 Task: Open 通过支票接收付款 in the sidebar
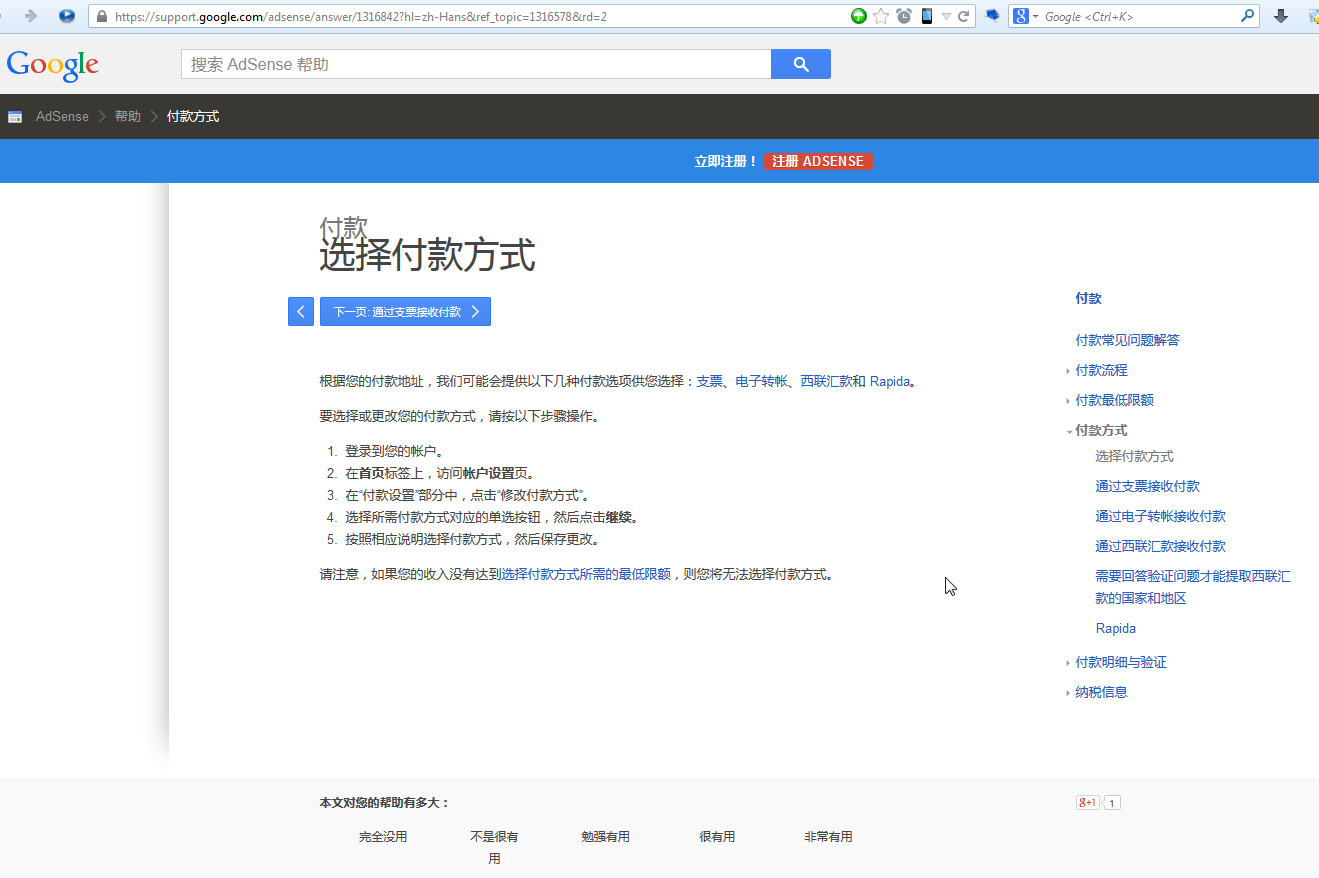click(x=1147, y=486)
